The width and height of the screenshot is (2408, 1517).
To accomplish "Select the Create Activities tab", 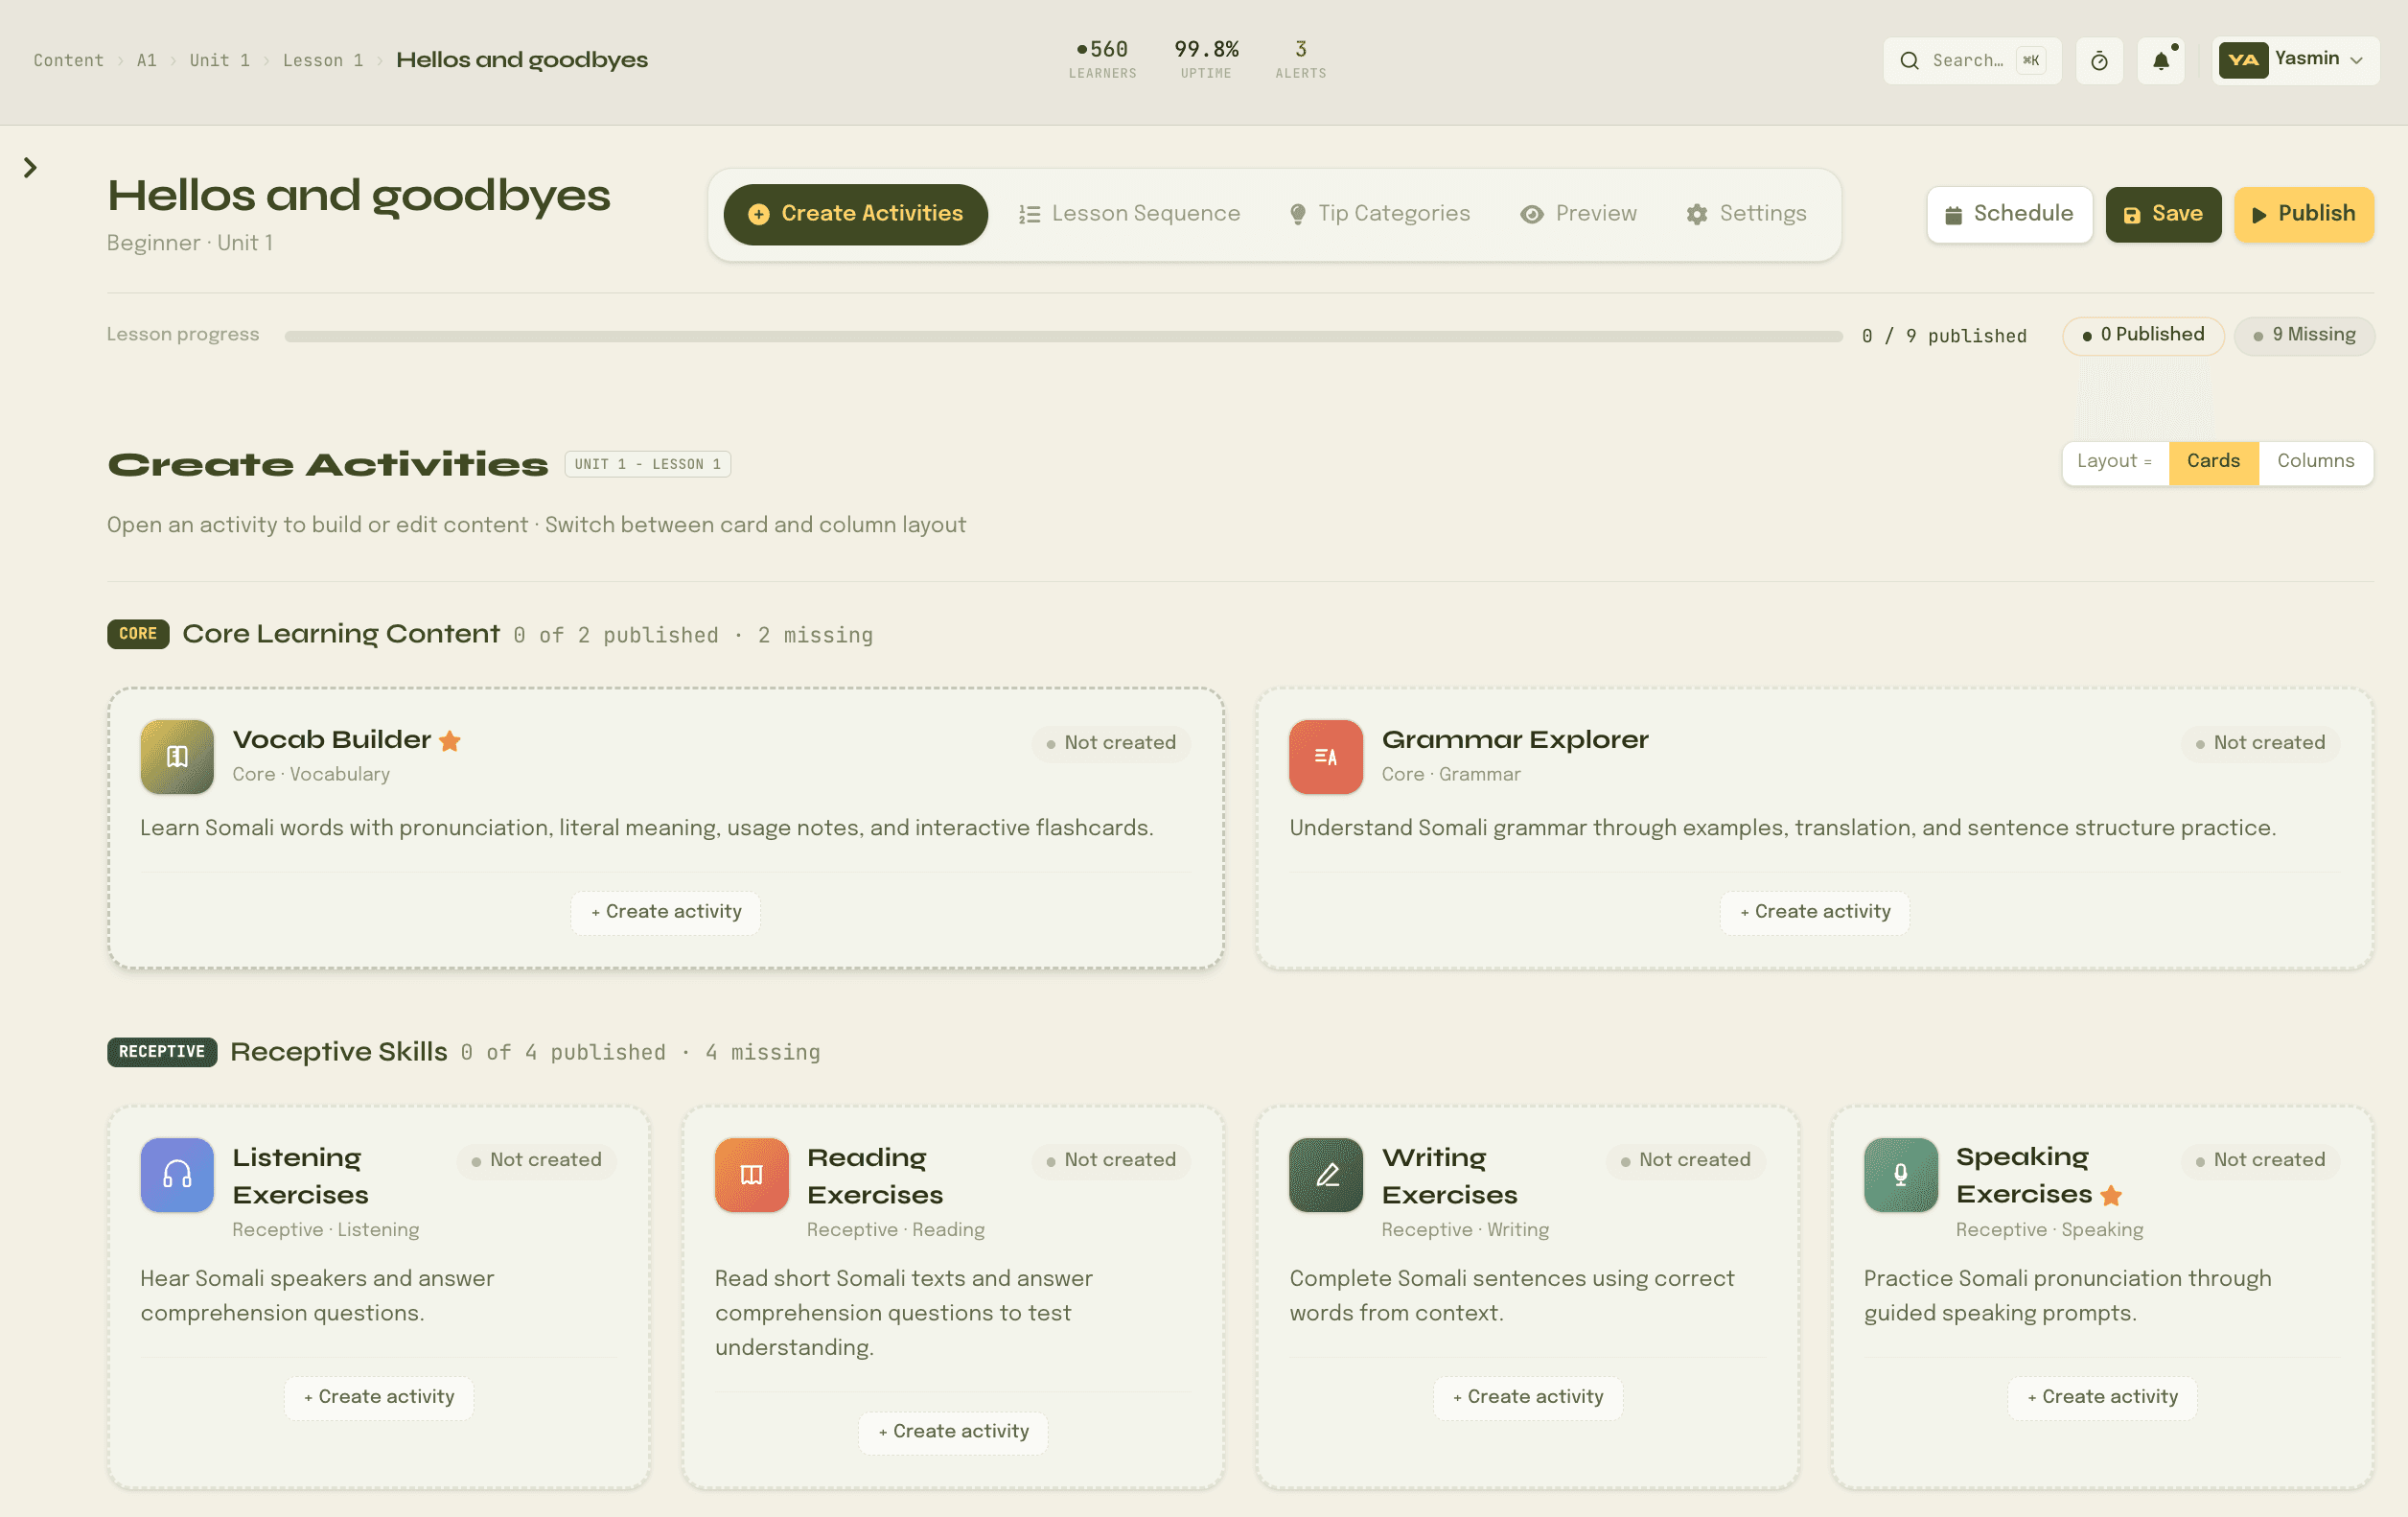I will point(856,214).
